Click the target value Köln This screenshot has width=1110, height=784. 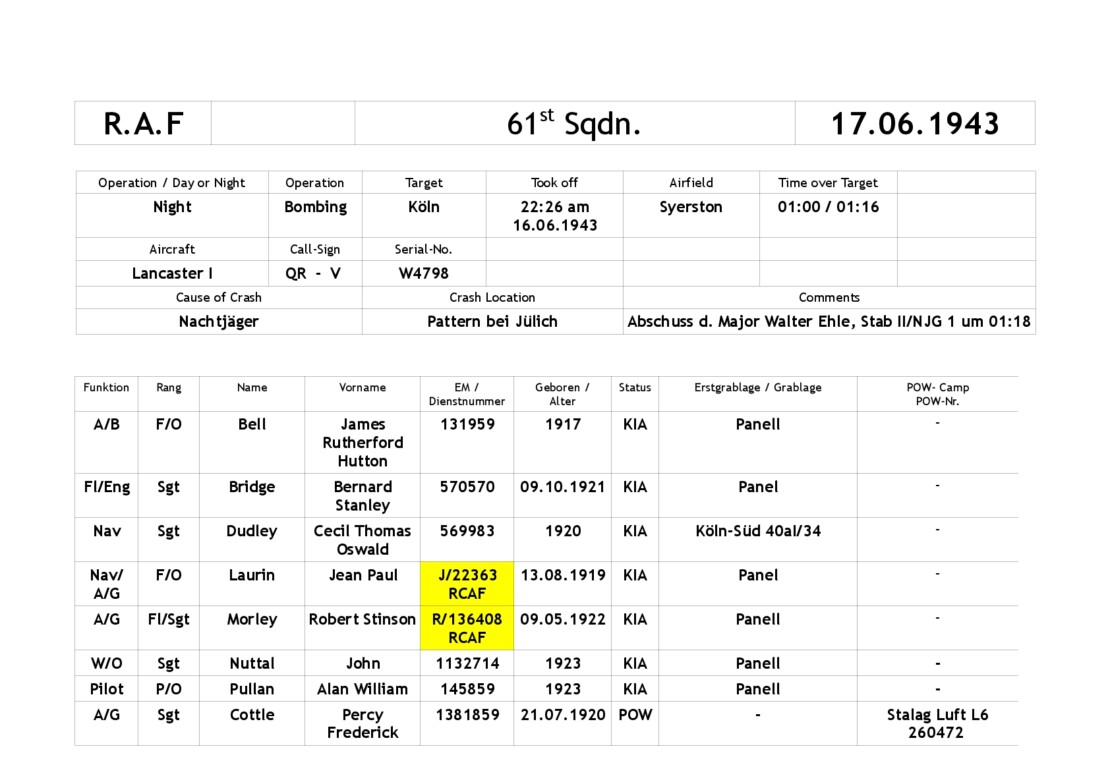pos(423,207)
